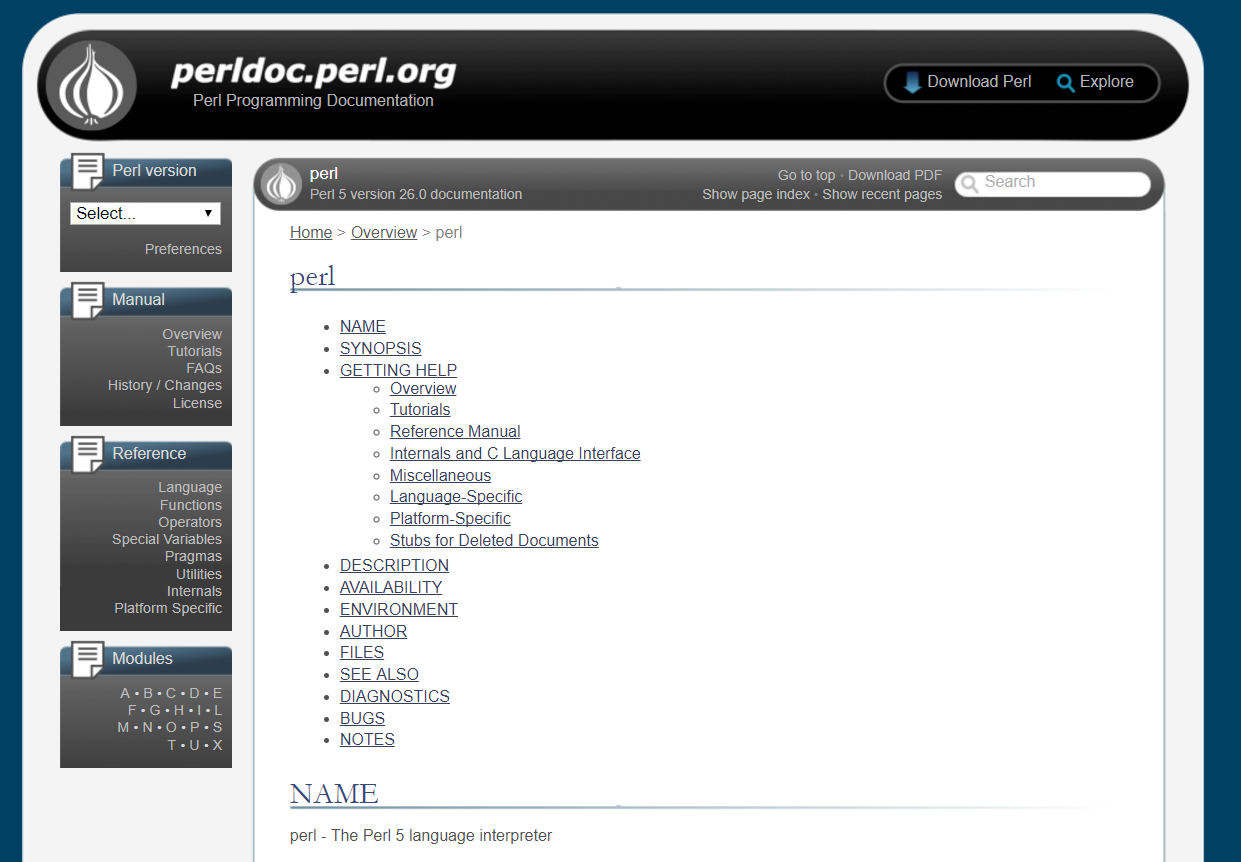Click the small onion icon beside perl title

(281, 184)
